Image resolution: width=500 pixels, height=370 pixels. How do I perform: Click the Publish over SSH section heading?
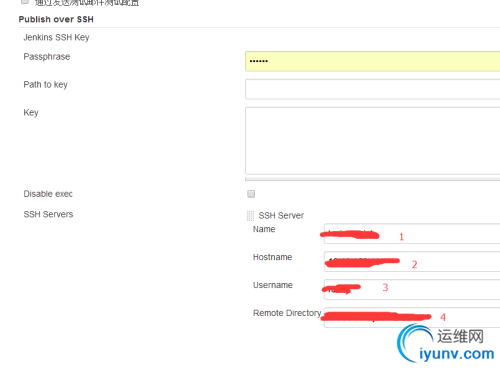[x=56, y=19]
